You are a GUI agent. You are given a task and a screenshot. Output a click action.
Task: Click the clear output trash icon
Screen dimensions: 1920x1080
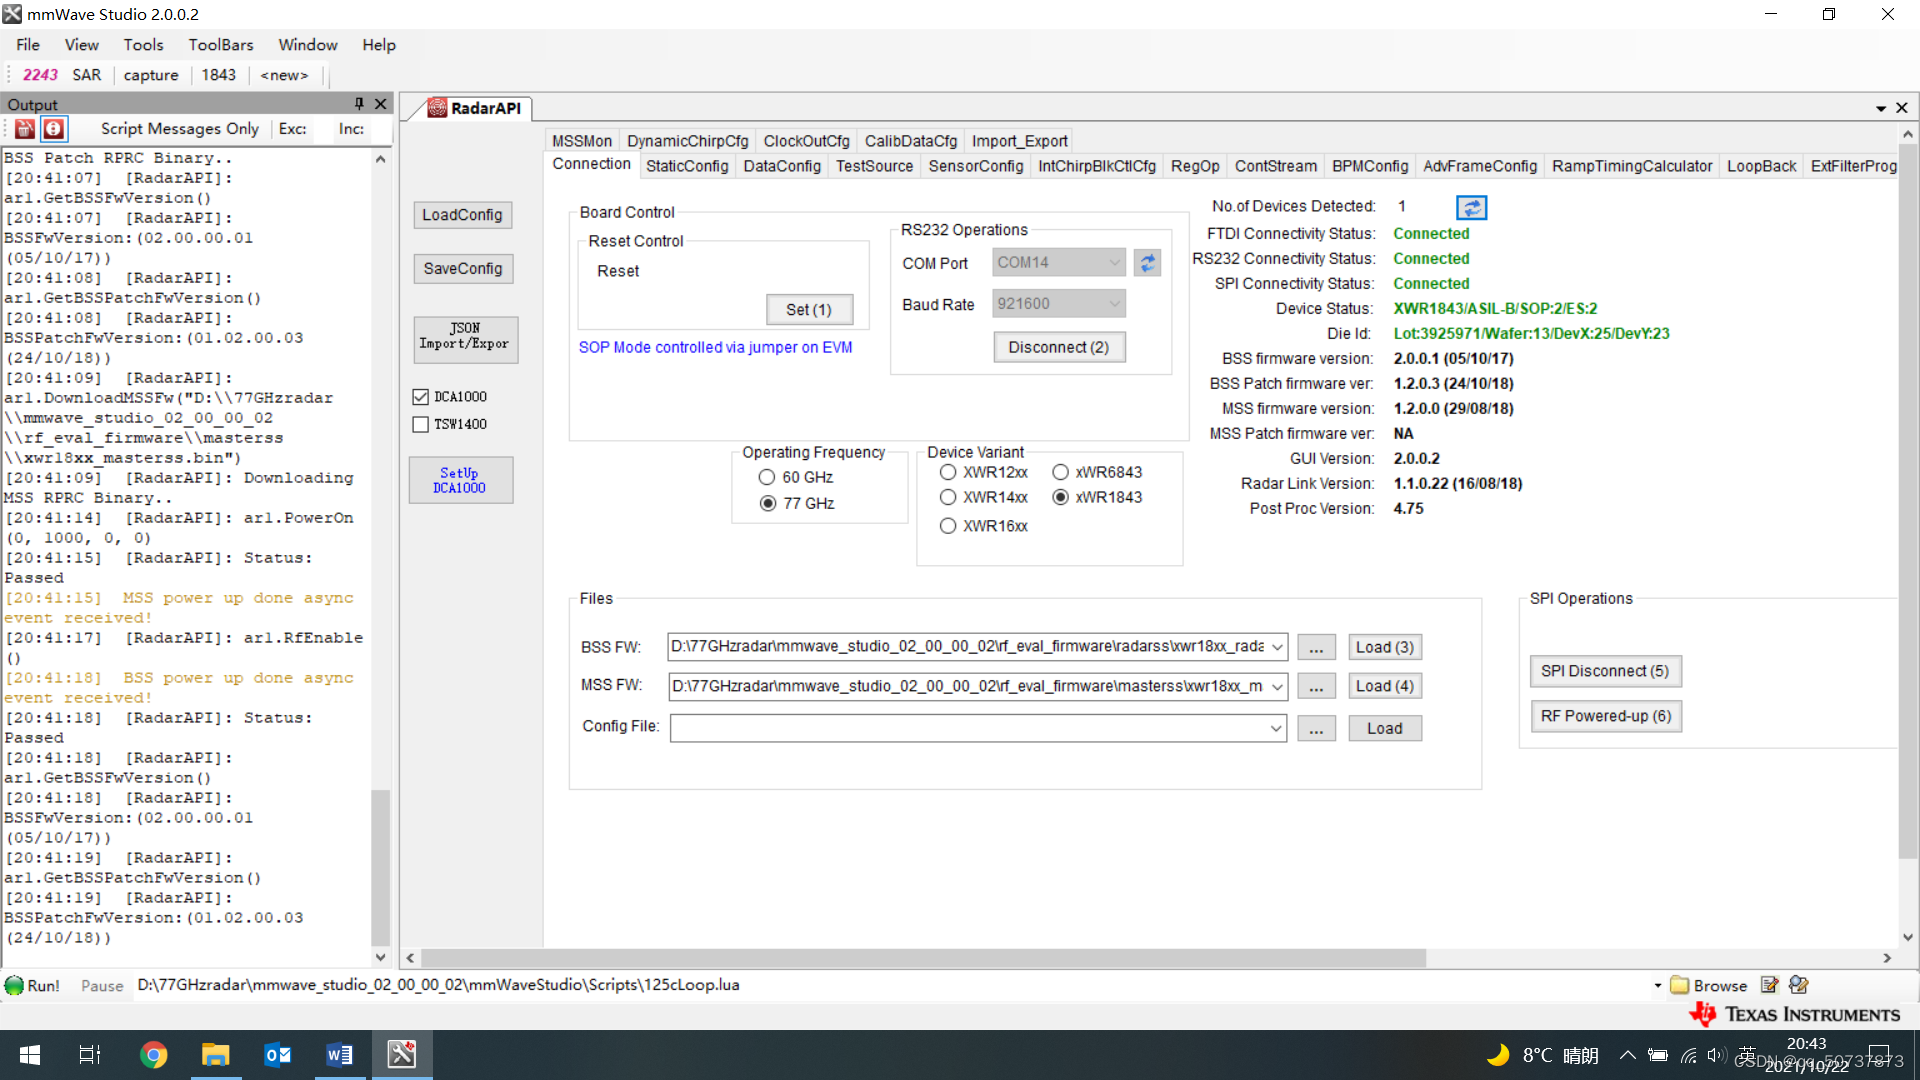tap(25, 129)
